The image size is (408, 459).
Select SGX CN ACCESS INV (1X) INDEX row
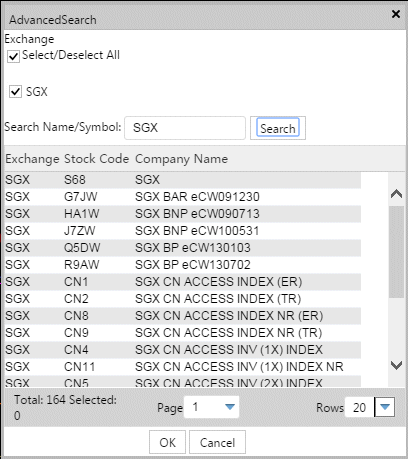pyautogui.click(x=183, y=350)
